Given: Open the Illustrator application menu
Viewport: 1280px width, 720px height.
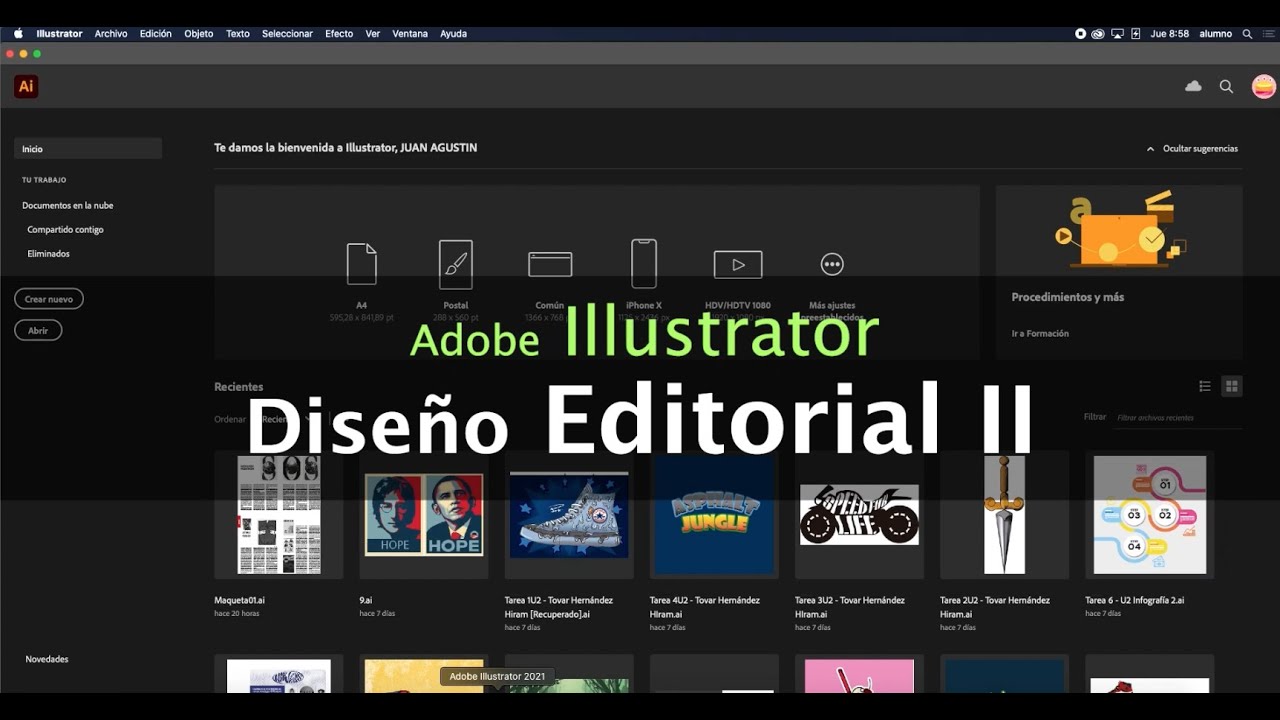Looking at the screenshot, I should point(59,33).
